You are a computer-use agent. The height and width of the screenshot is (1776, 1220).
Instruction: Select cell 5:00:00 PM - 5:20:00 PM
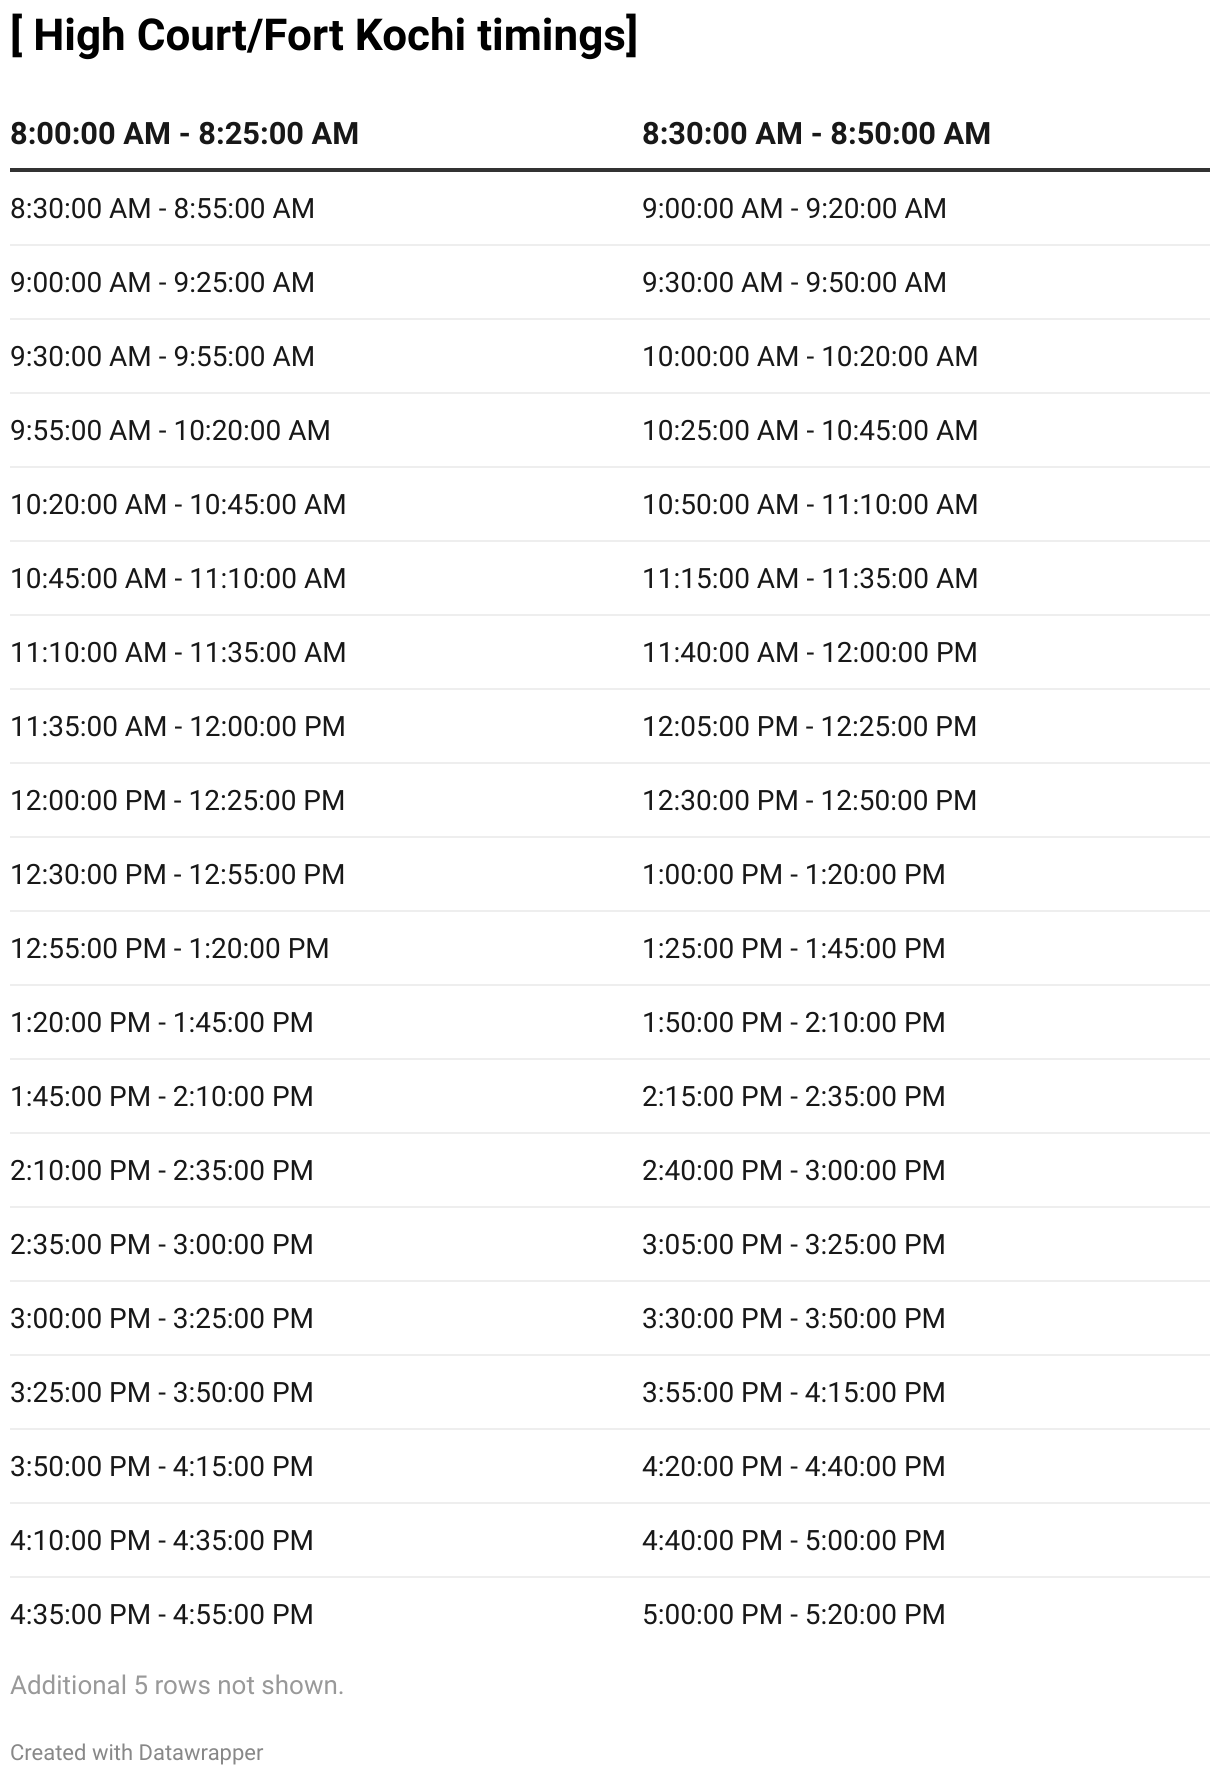click(793, 1614)
